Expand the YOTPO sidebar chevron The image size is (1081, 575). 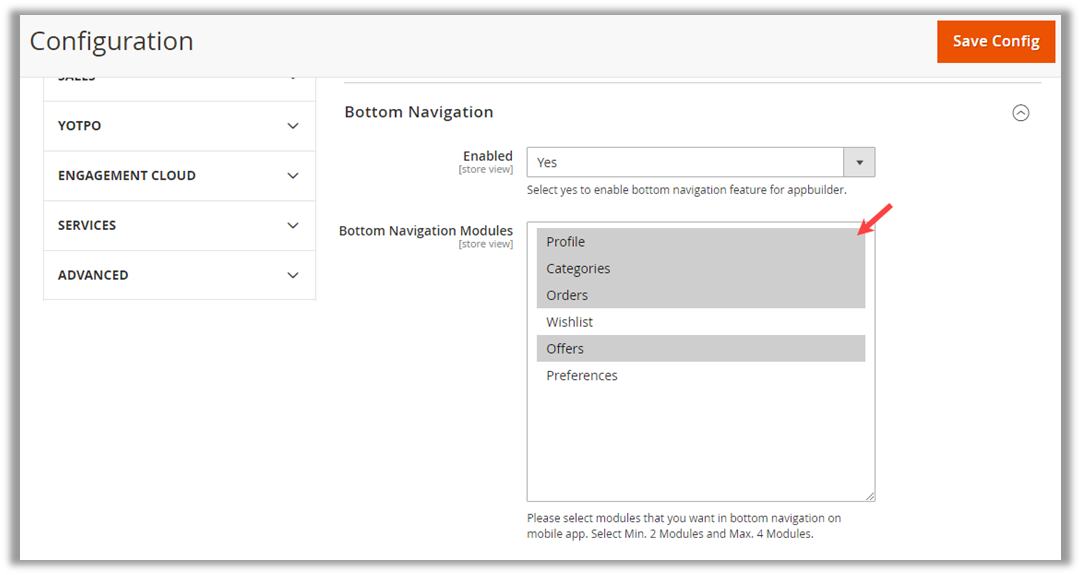(x=292, y=126)
